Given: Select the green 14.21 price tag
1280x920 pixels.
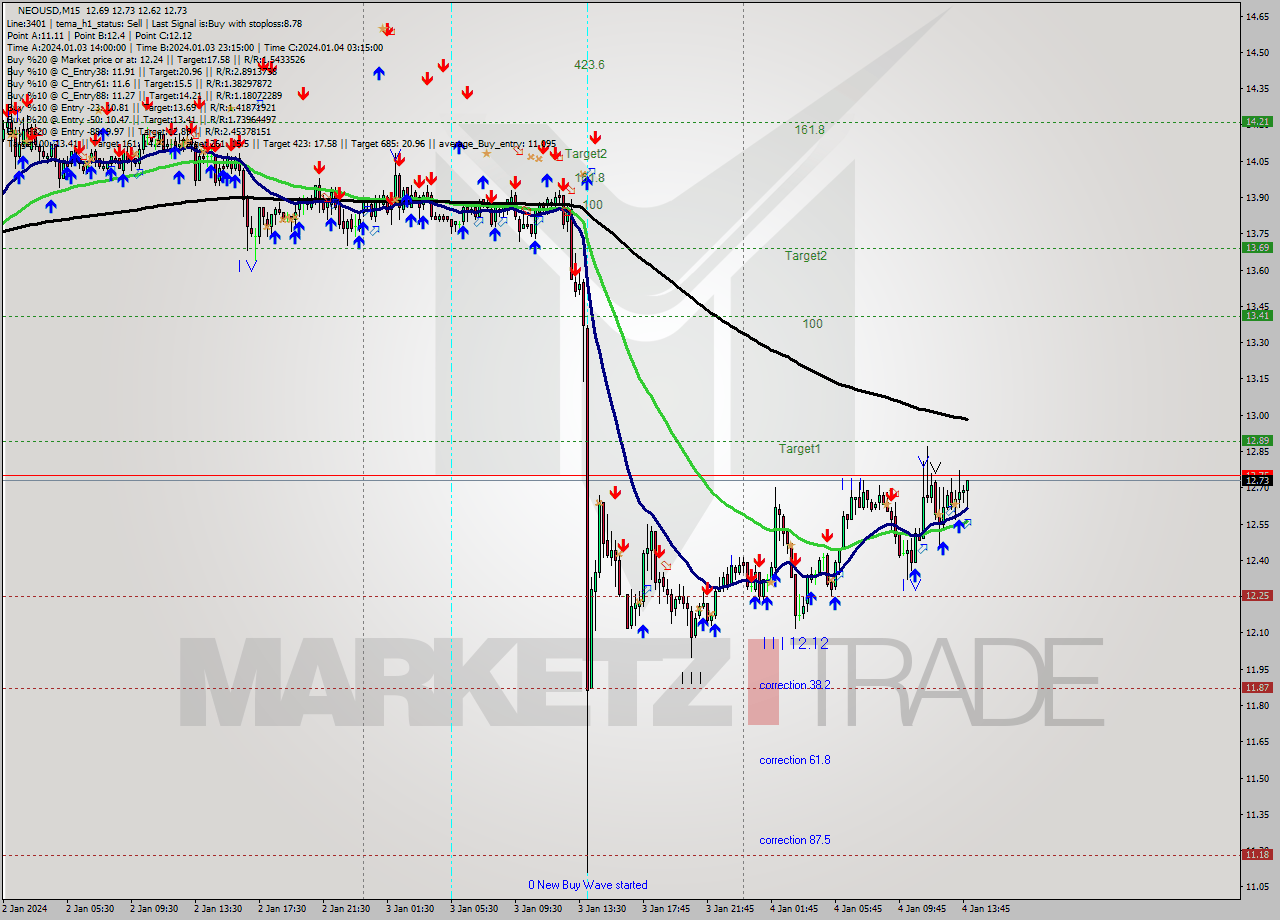Looking at the screenshot, I should pos(1257,122).
